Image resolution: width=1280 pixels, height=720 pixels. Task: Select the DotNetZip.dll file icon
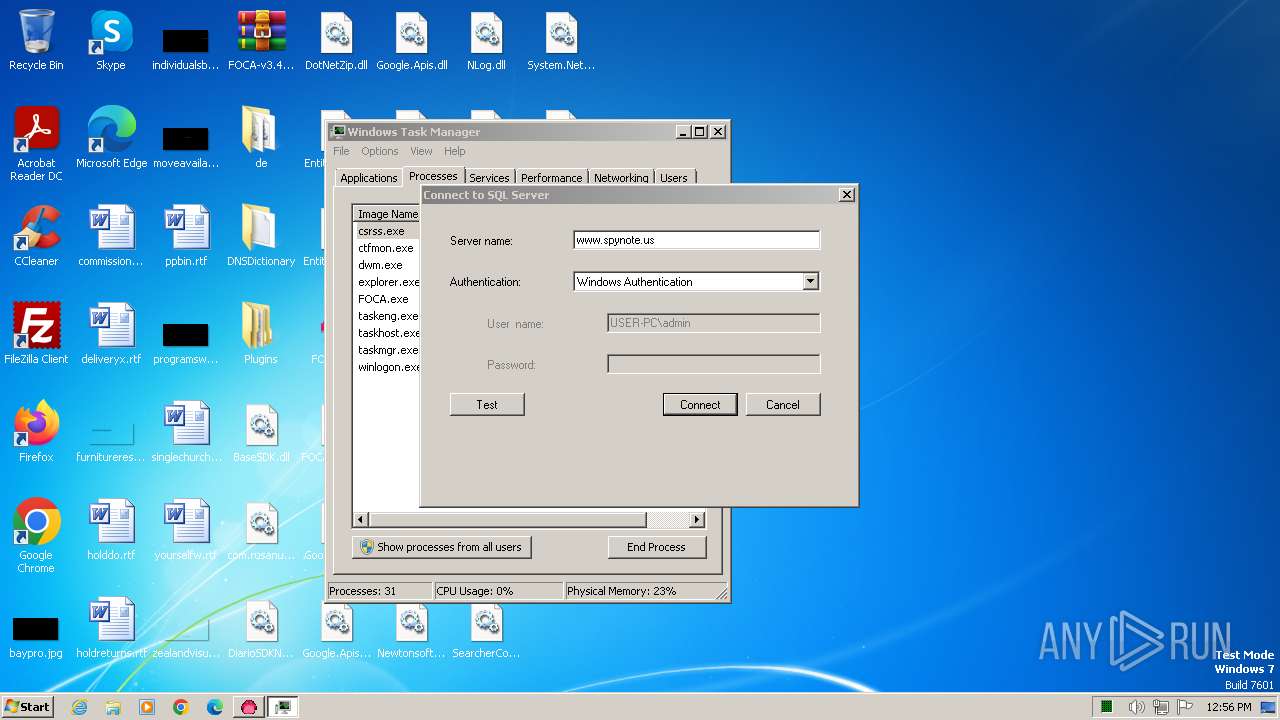pyautogui.click(x=336, y=40)
